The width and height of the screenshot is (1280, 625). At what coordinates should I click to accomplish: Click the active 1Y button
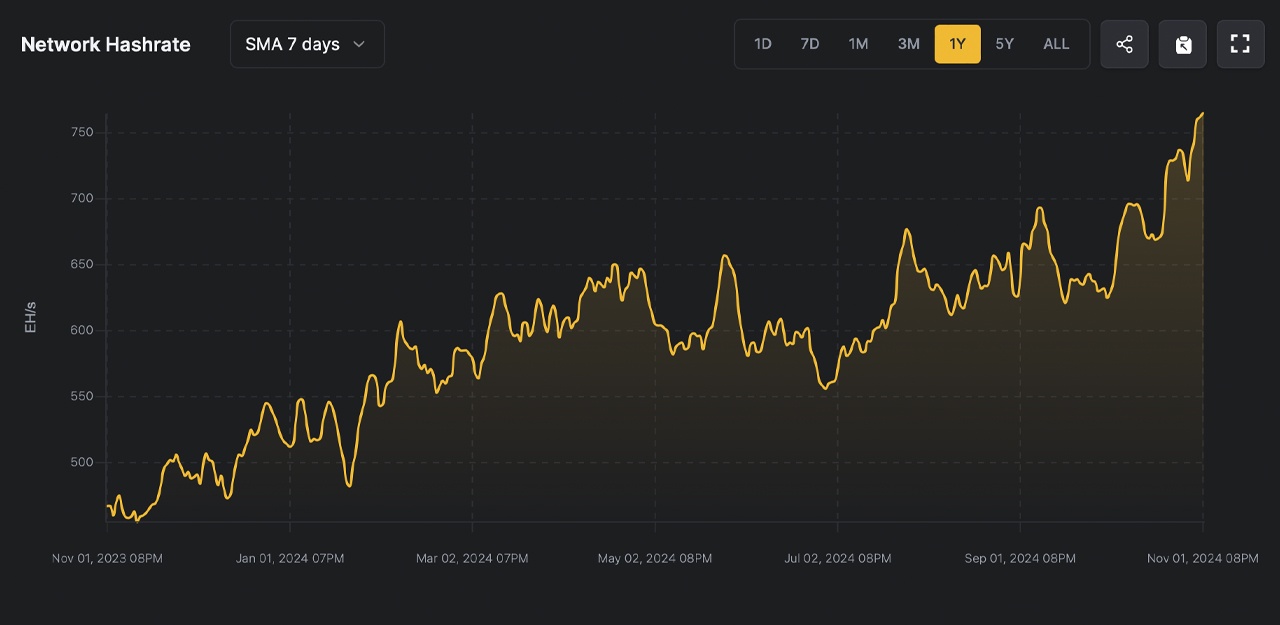(957, 44)
